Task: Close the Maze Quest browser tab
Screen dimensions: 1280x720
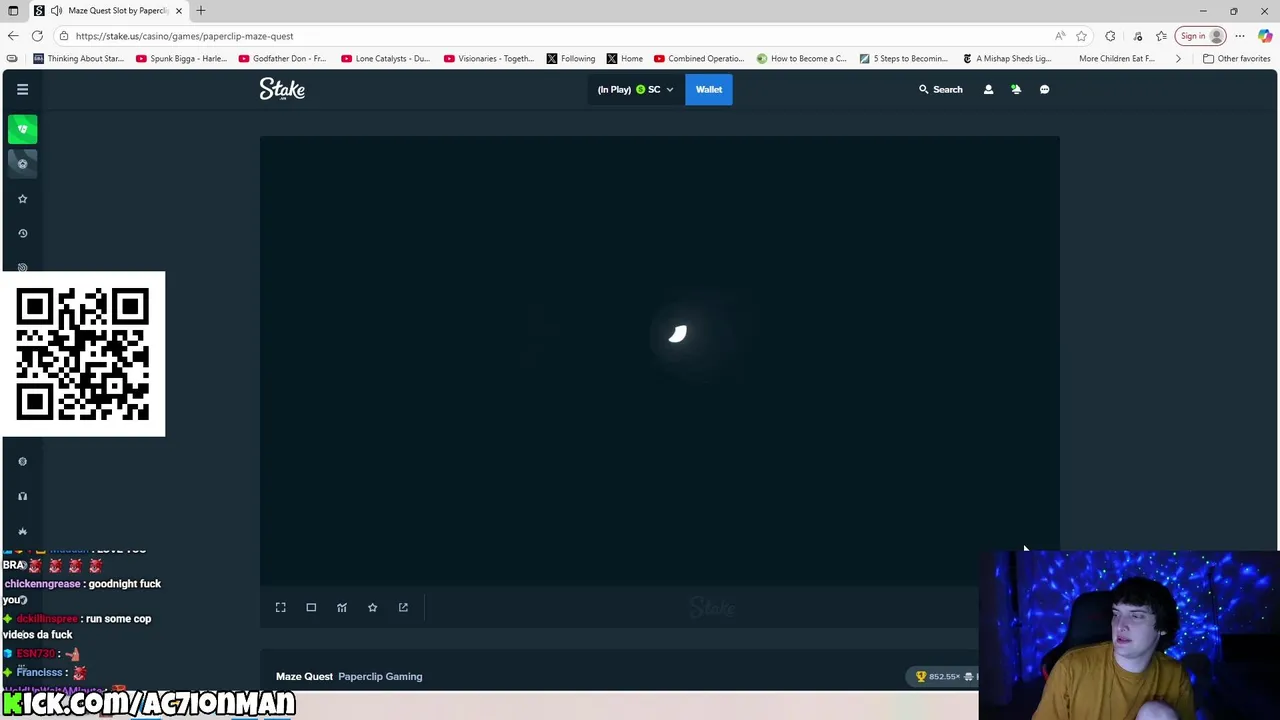Action: tap(179, 11)
